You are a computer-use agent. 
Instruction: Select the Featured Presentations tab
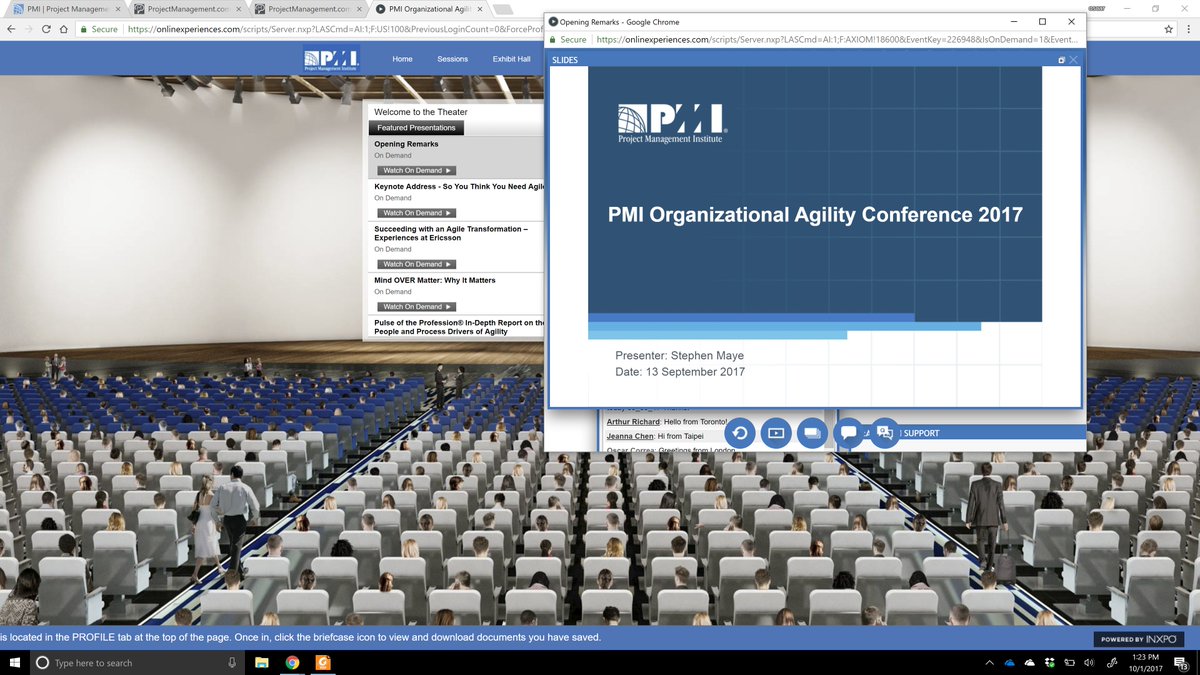click(x=416, y=128)
